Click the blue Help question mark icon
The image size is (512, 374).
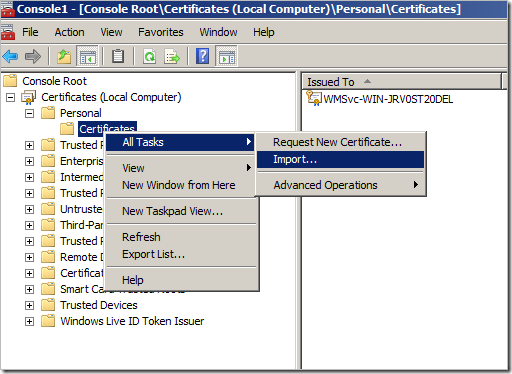203,56
